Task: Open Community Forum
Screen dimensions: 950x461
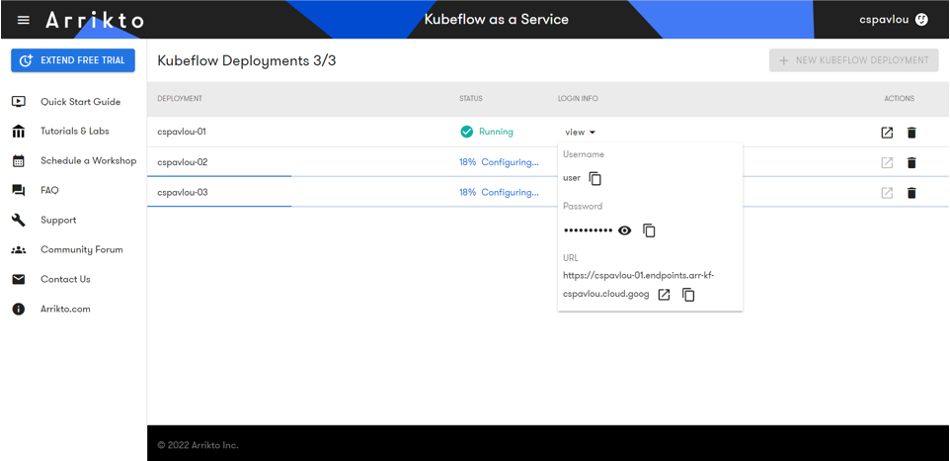Action: (82, 250)
